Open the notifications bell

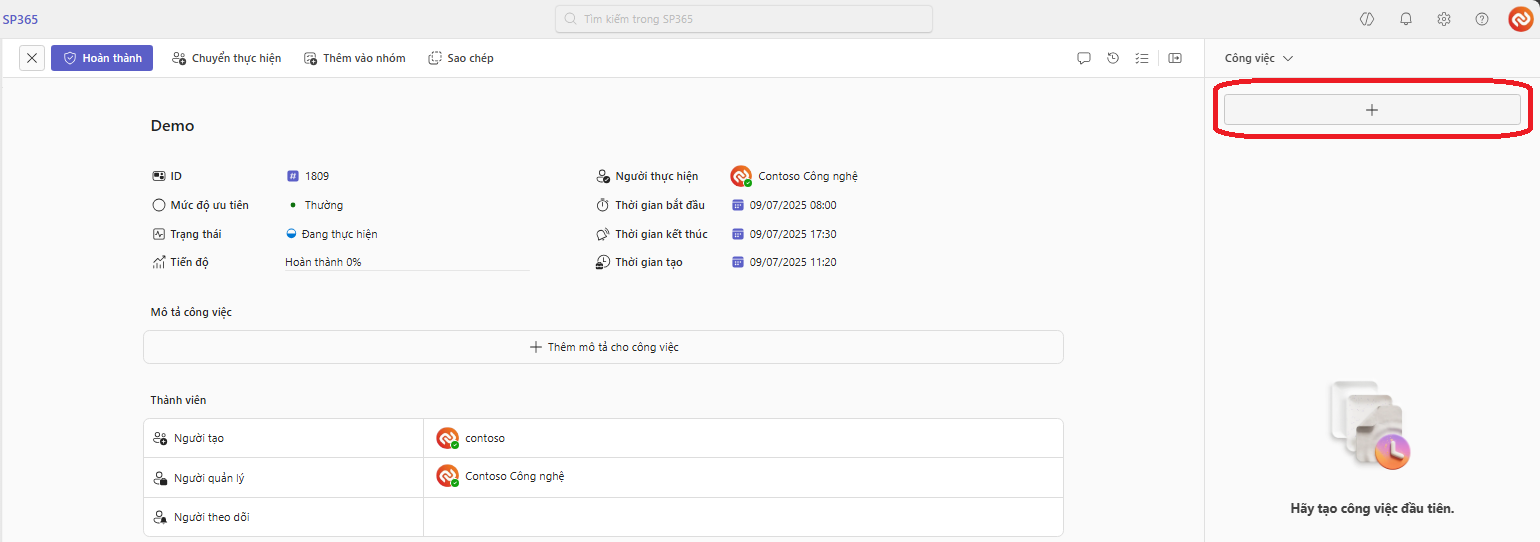point(1406,19)
